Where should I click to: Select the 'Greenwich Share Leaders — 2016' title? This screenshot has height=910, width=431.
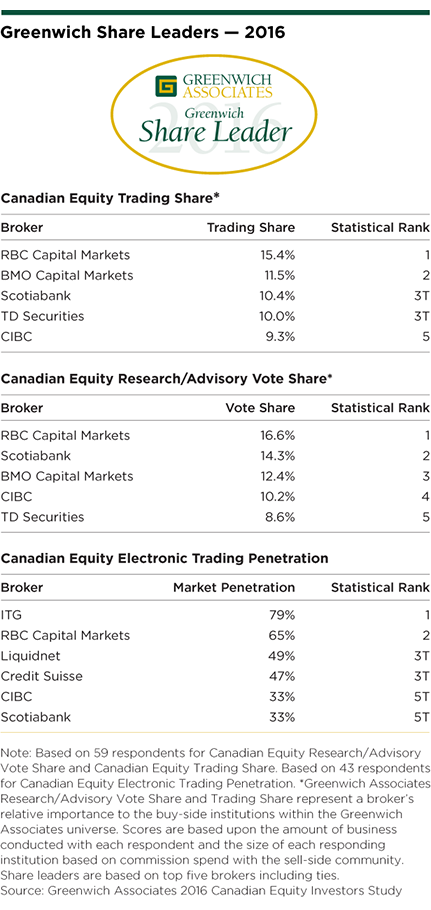pyautogui.click(x=143, y=32)
